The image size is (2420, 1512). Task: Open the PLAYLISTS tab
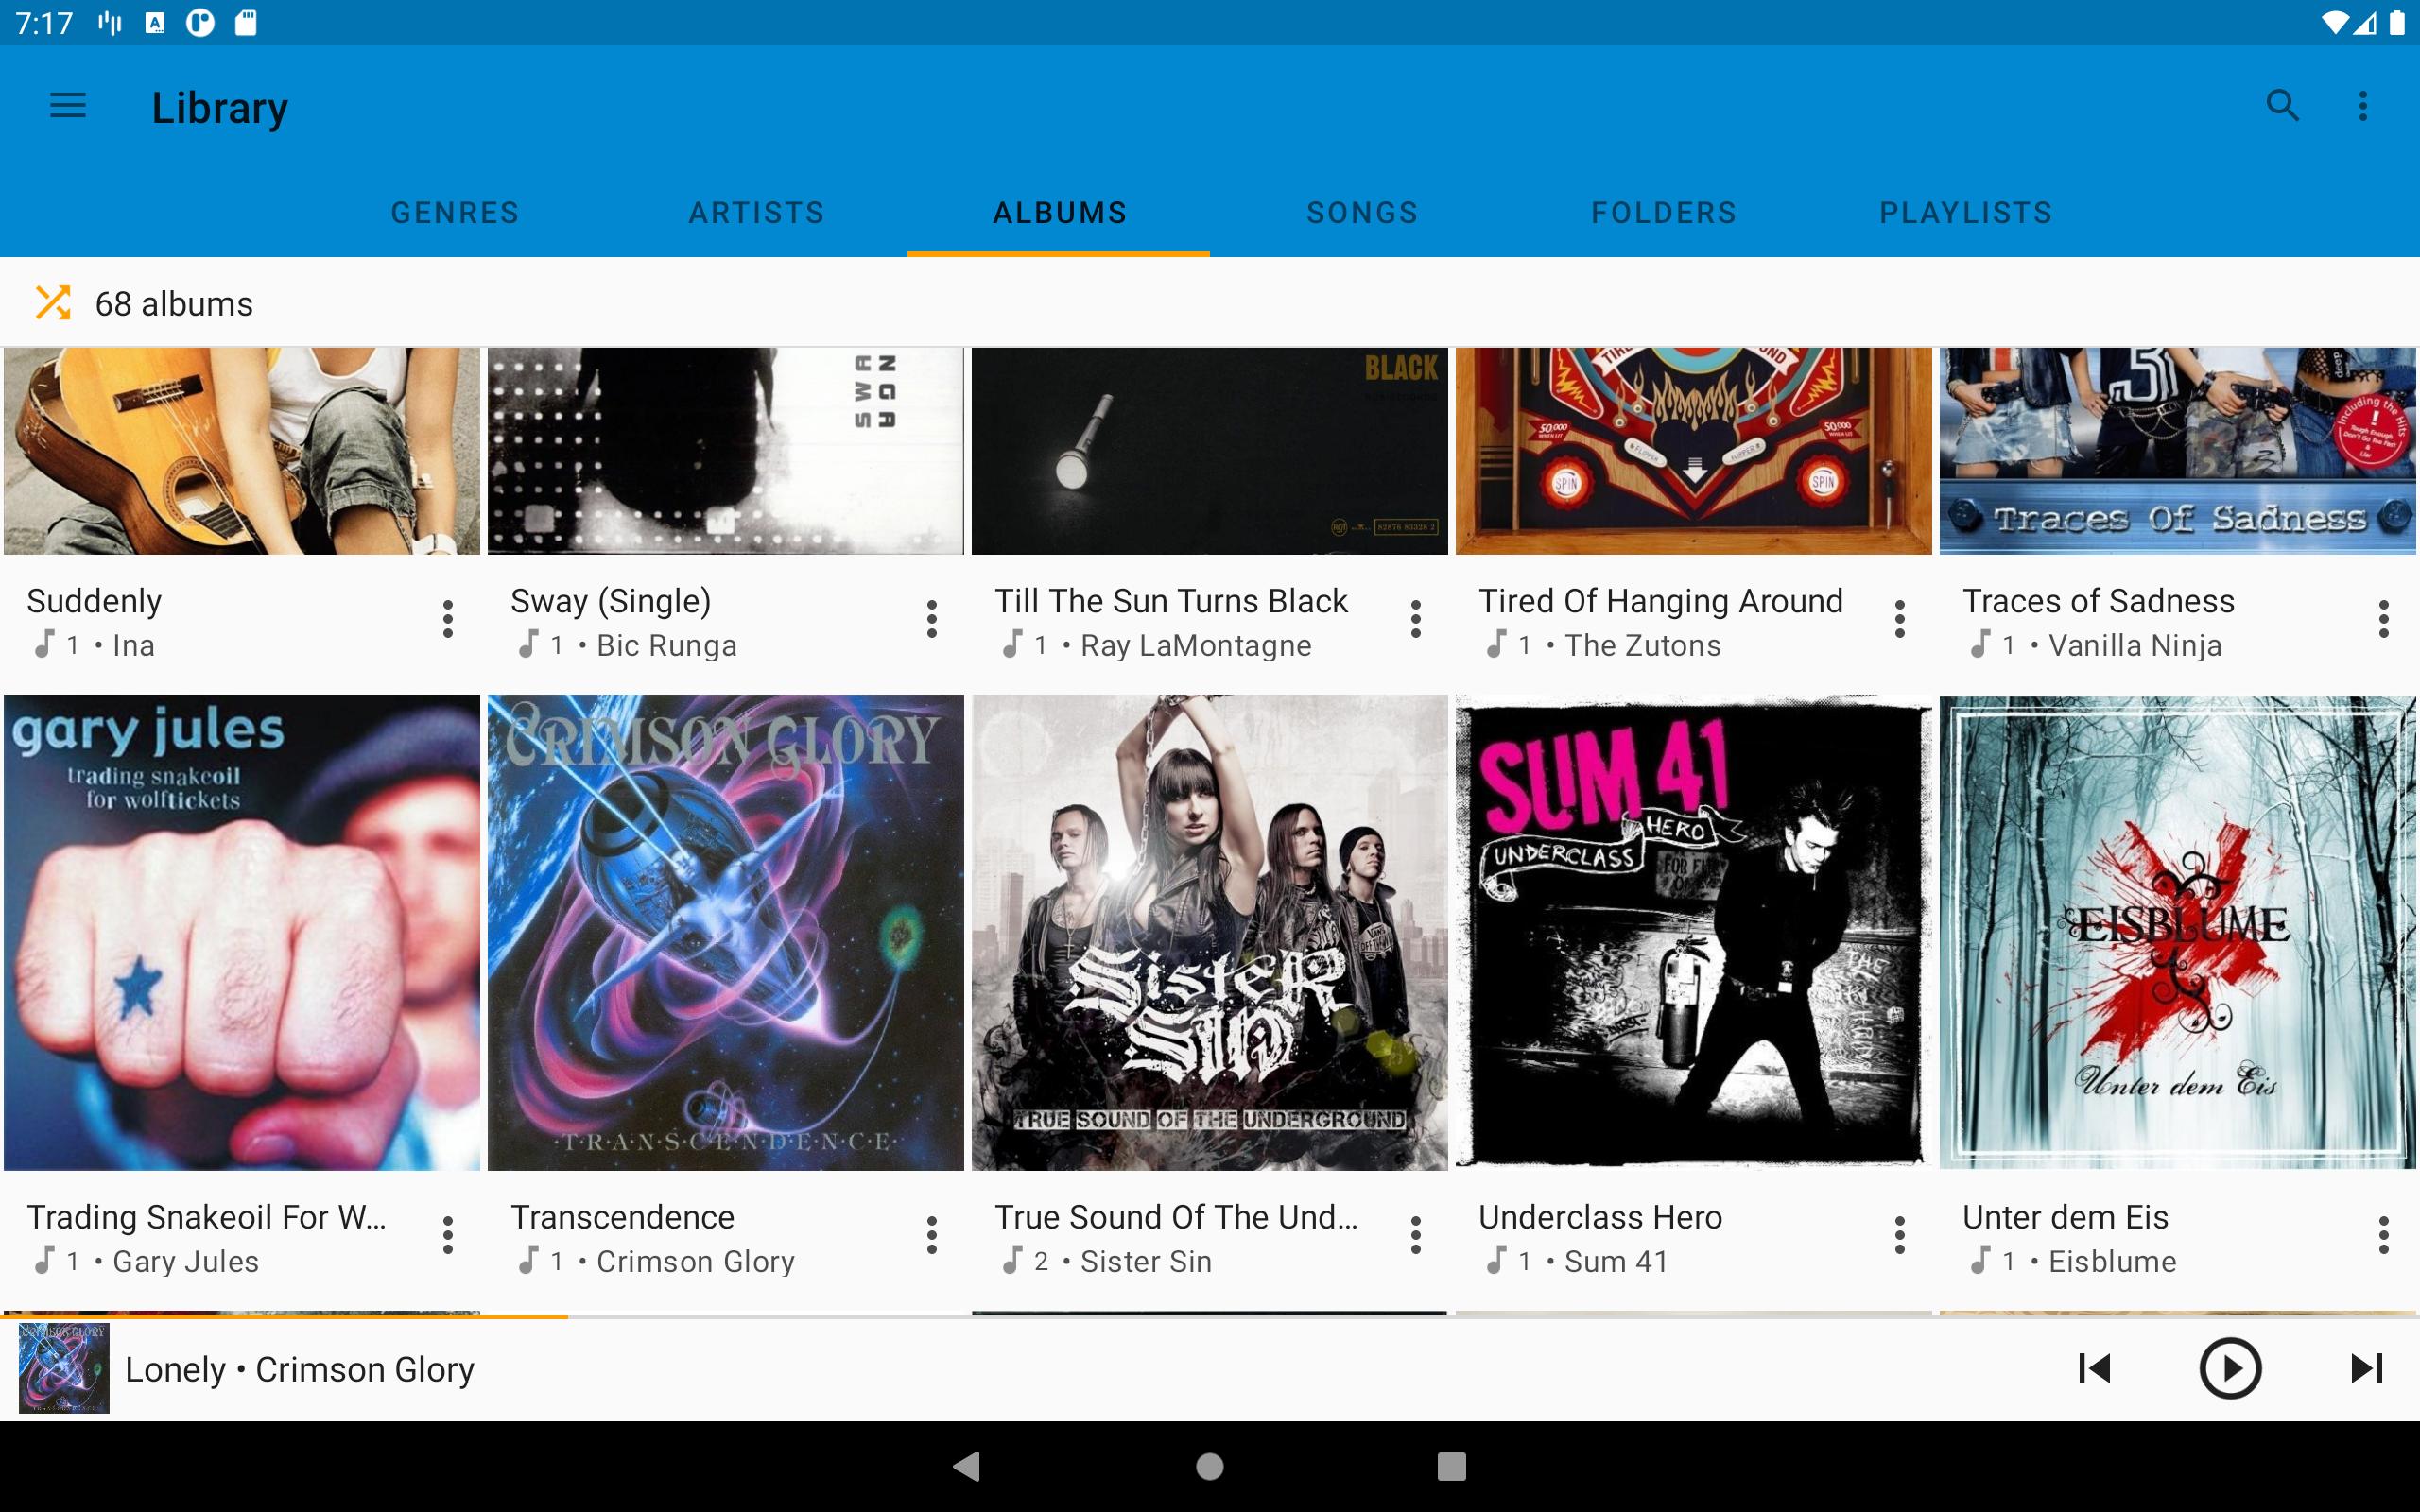click(1967, 213)
